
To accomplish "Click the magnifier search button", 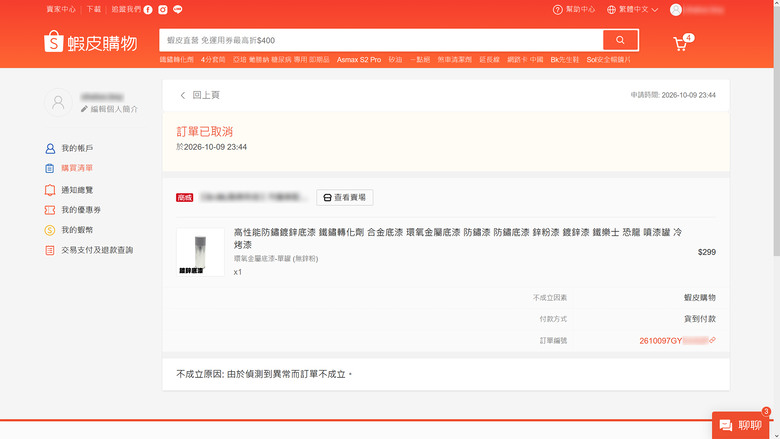I will (620, 40).
